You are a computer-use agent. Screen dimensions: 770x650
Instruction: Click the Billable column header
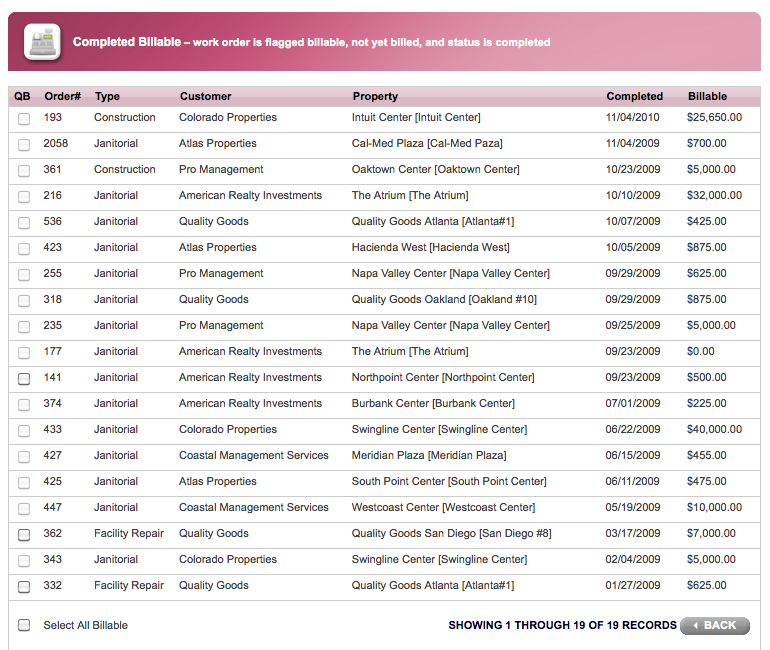coord(707,96)
